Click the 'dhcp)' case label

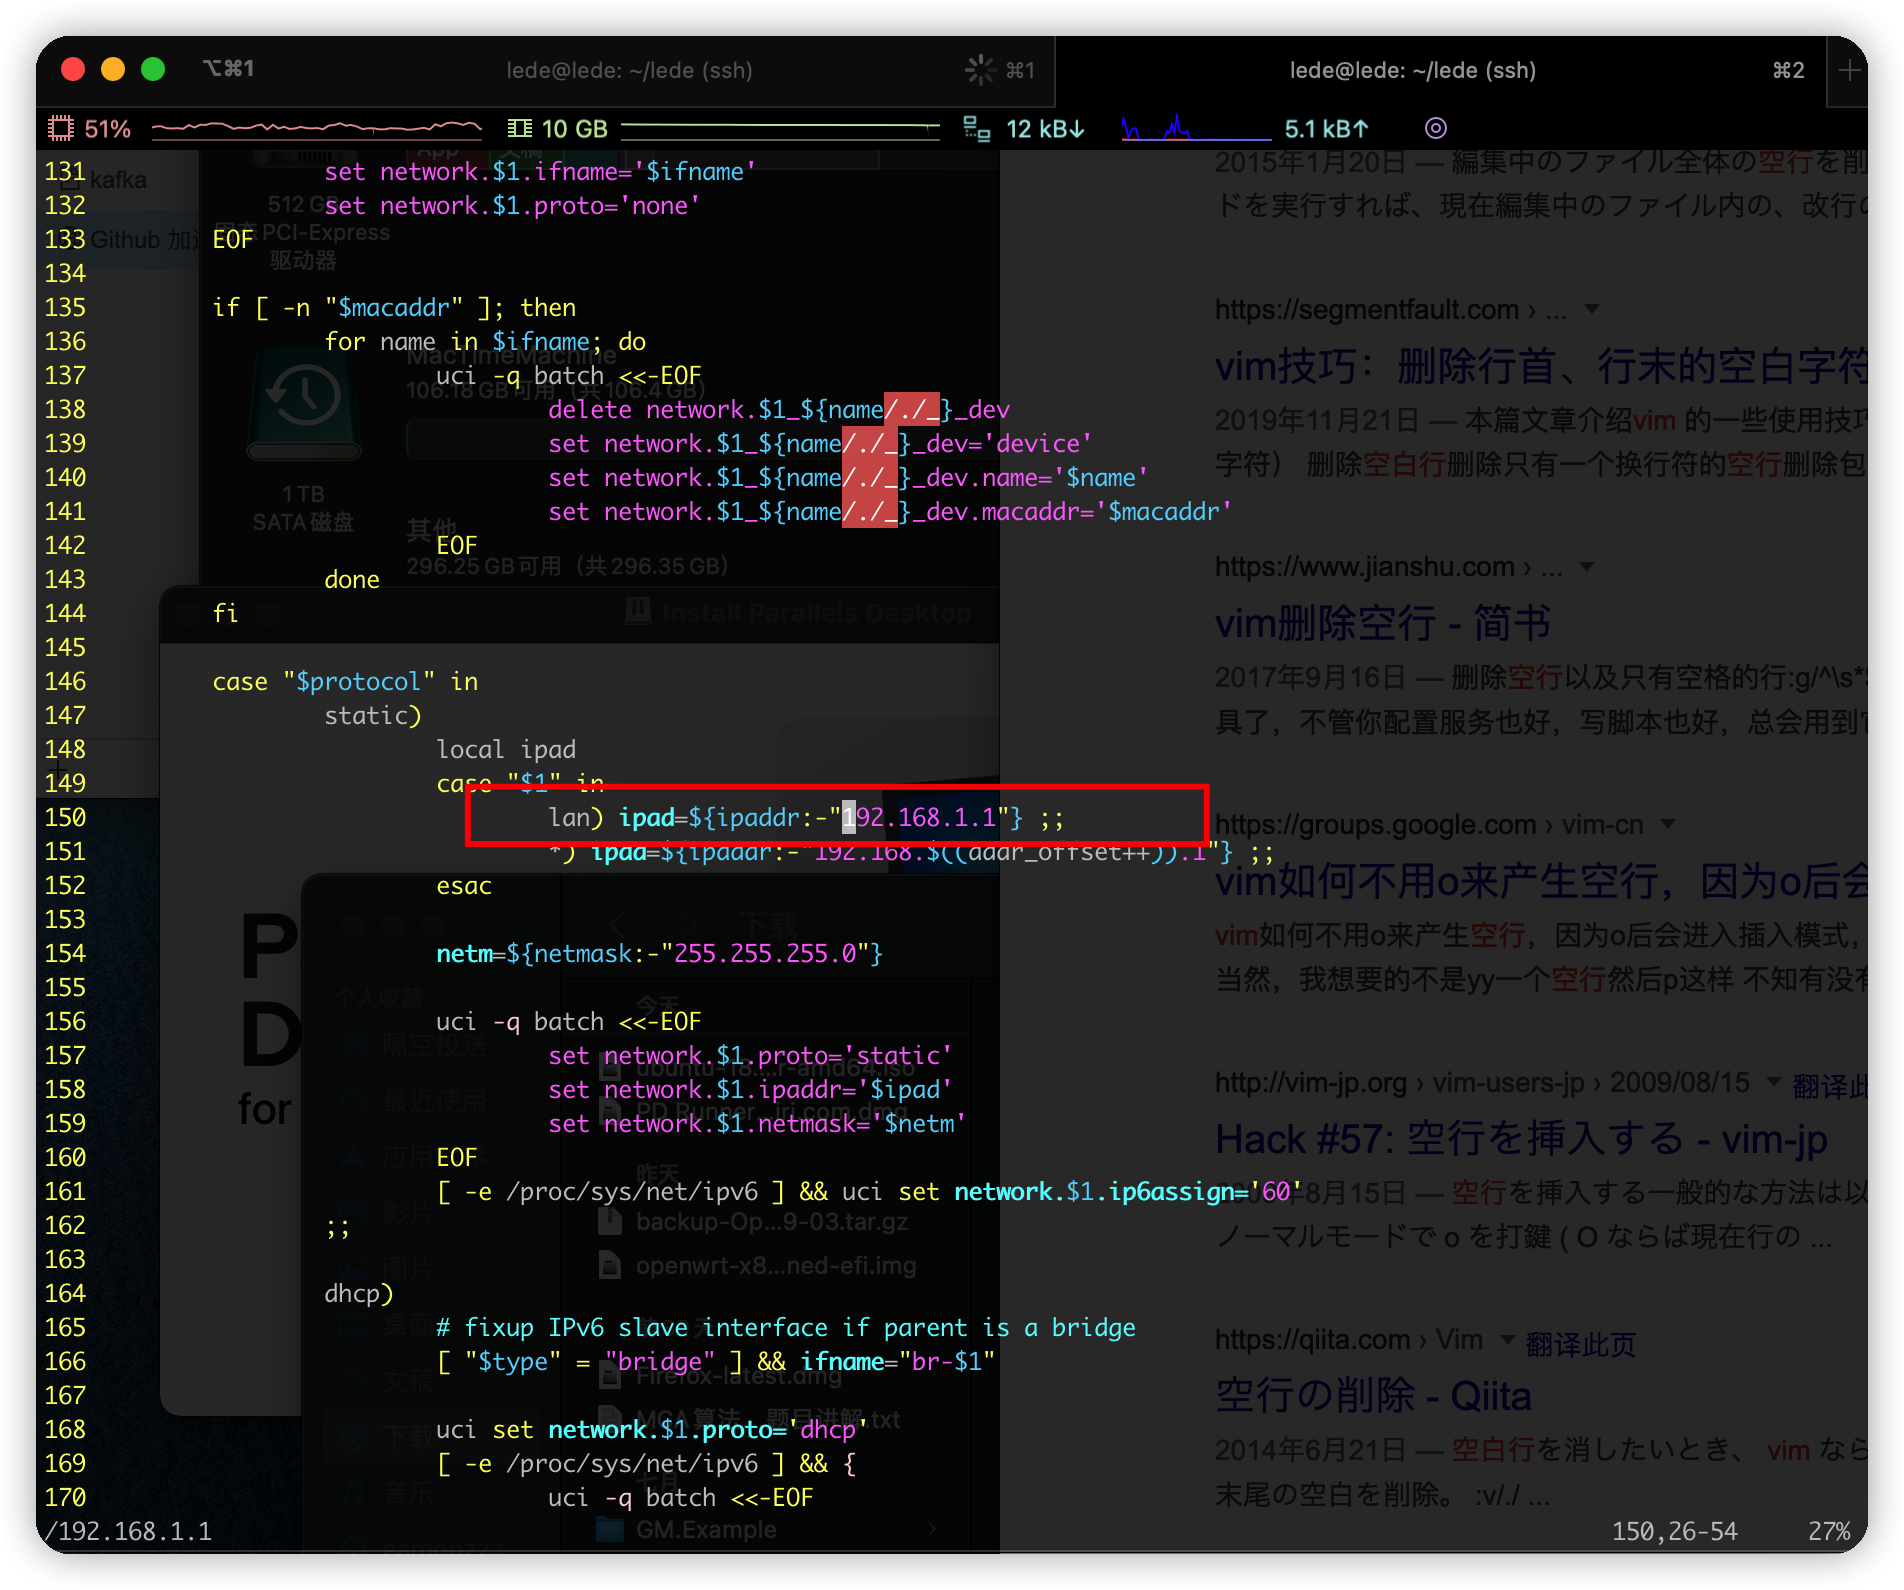pyautogui.click(x=358, y=1293)
